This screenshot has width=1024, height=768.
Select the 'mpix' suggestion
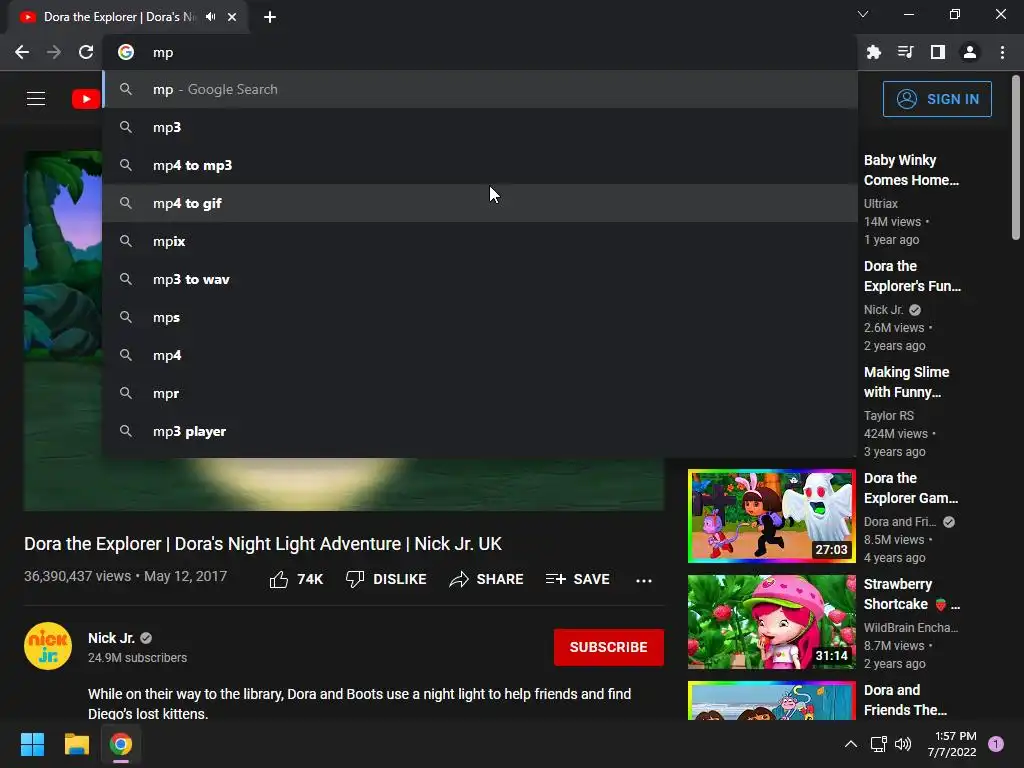(x=480, y=241)
